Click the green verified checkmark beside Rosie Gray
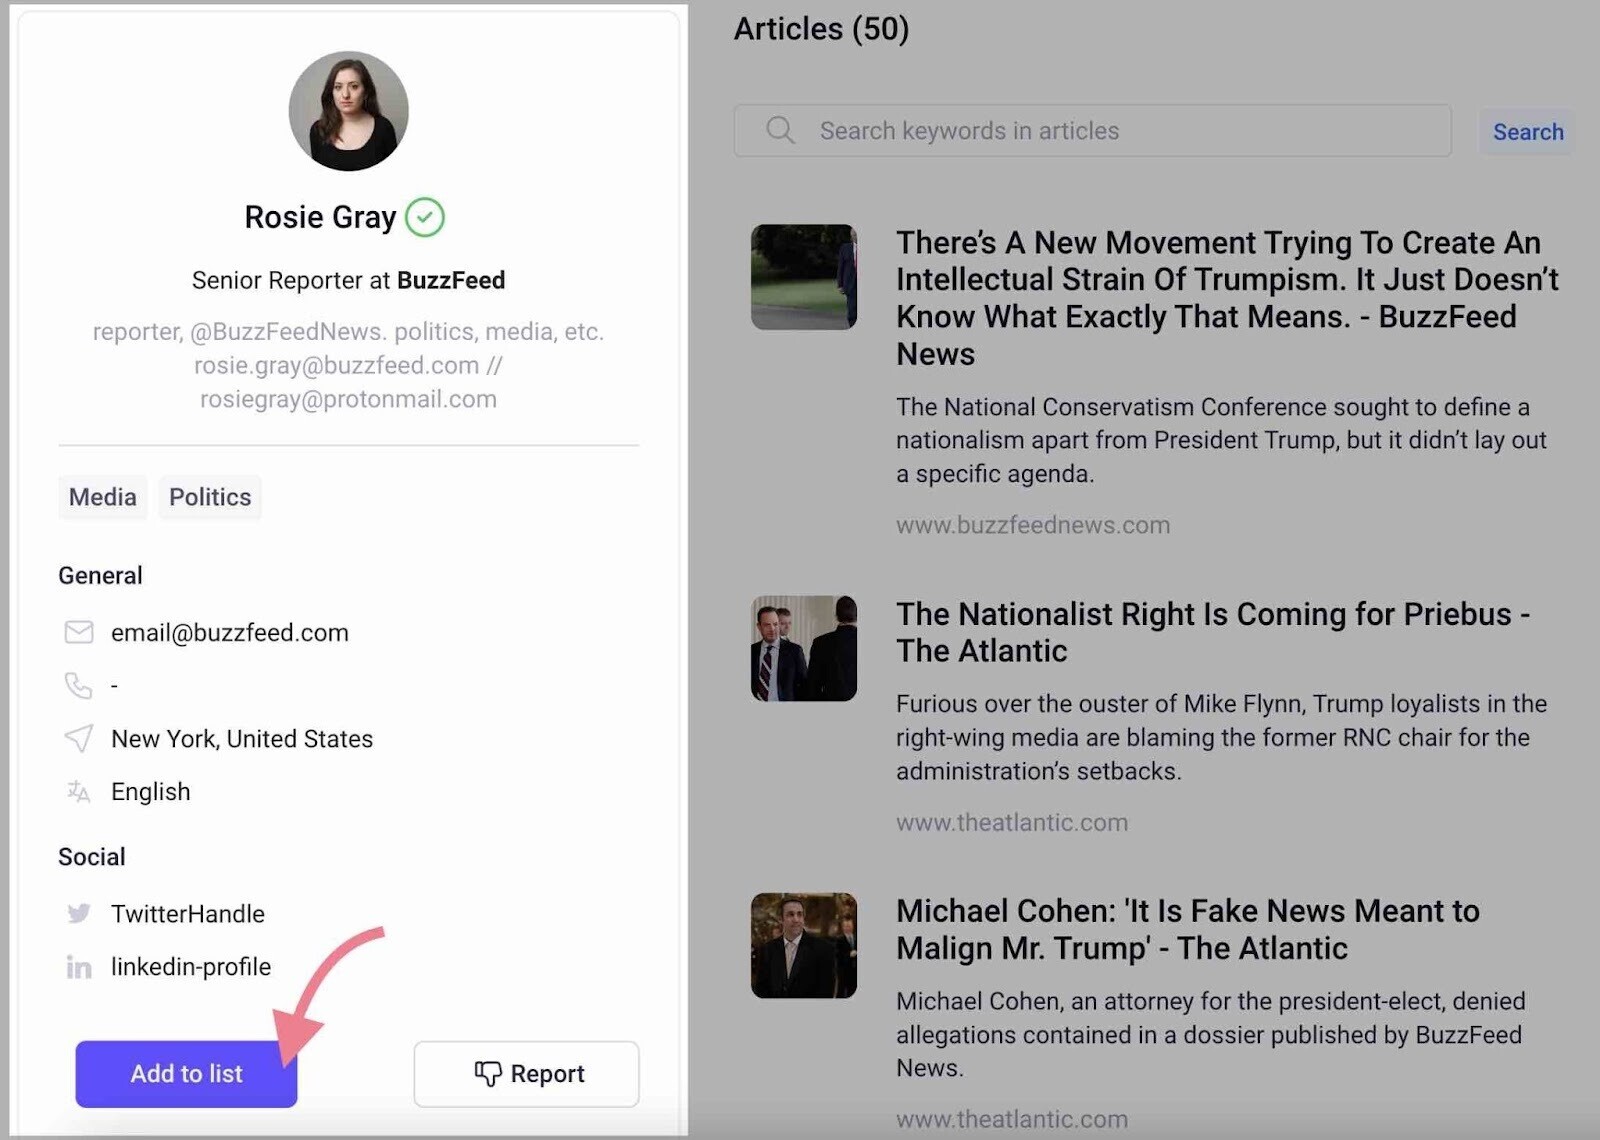The height and width of the screenshot is (1140, 1600). [425, 217]
